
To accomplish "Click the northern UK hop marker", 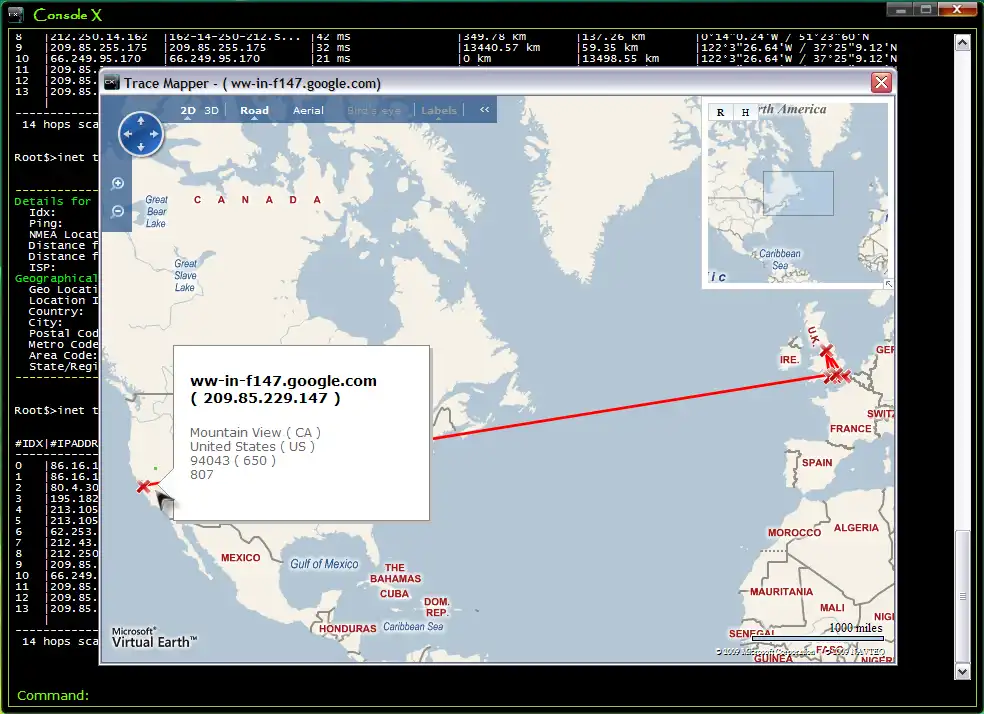I will click(826, 350).
